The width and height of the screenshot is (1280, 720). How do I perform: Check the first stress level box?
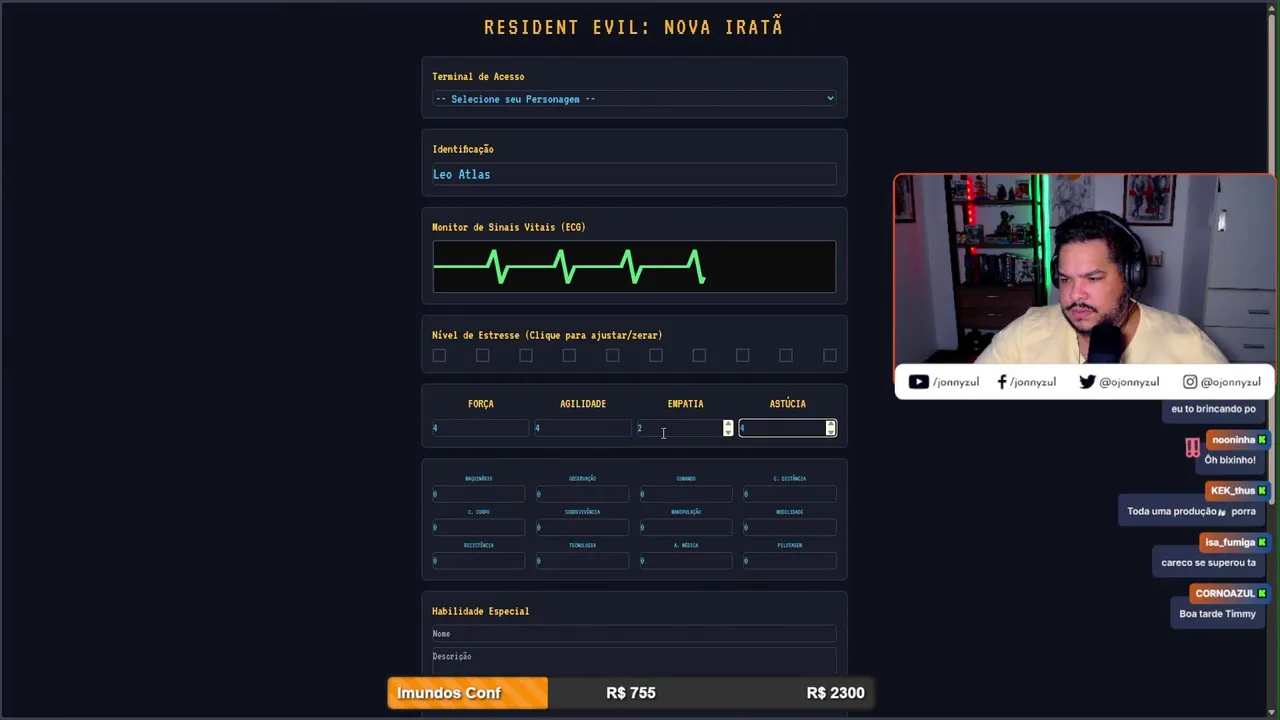point(439,355)
